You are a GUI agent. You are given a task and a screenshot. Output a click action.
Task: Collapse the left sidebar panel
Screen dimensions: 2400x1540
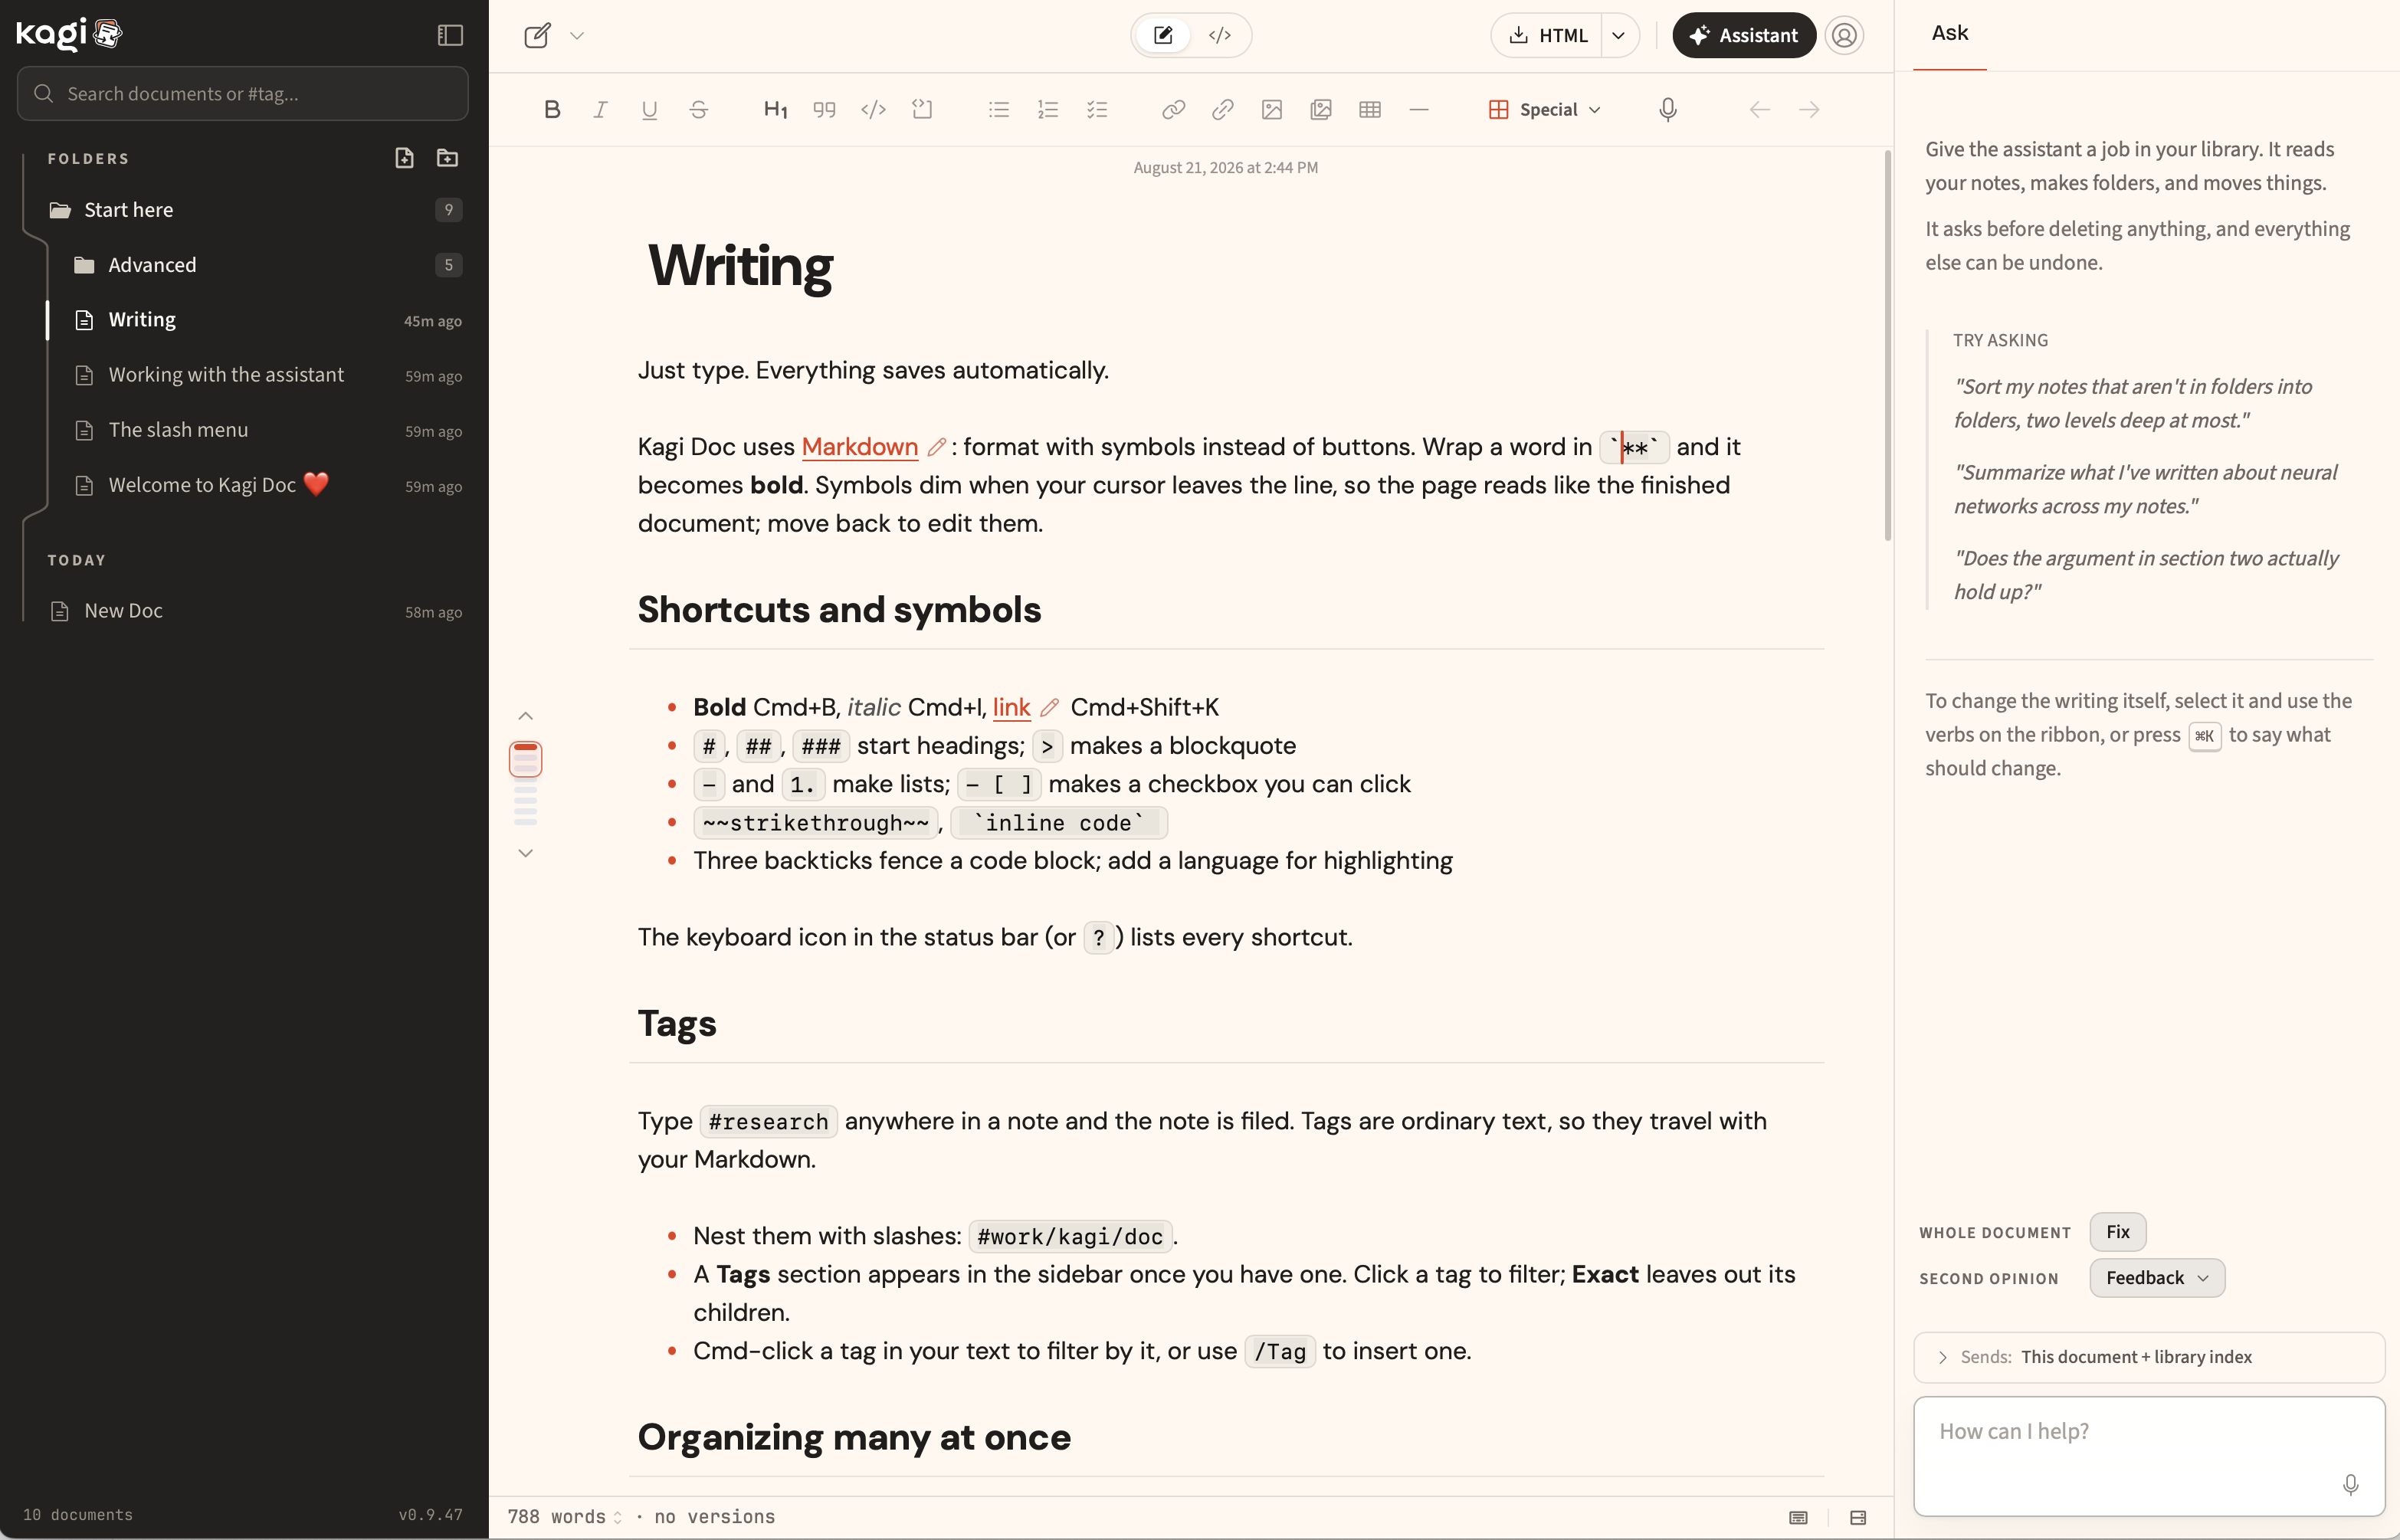tap(450, 35)
